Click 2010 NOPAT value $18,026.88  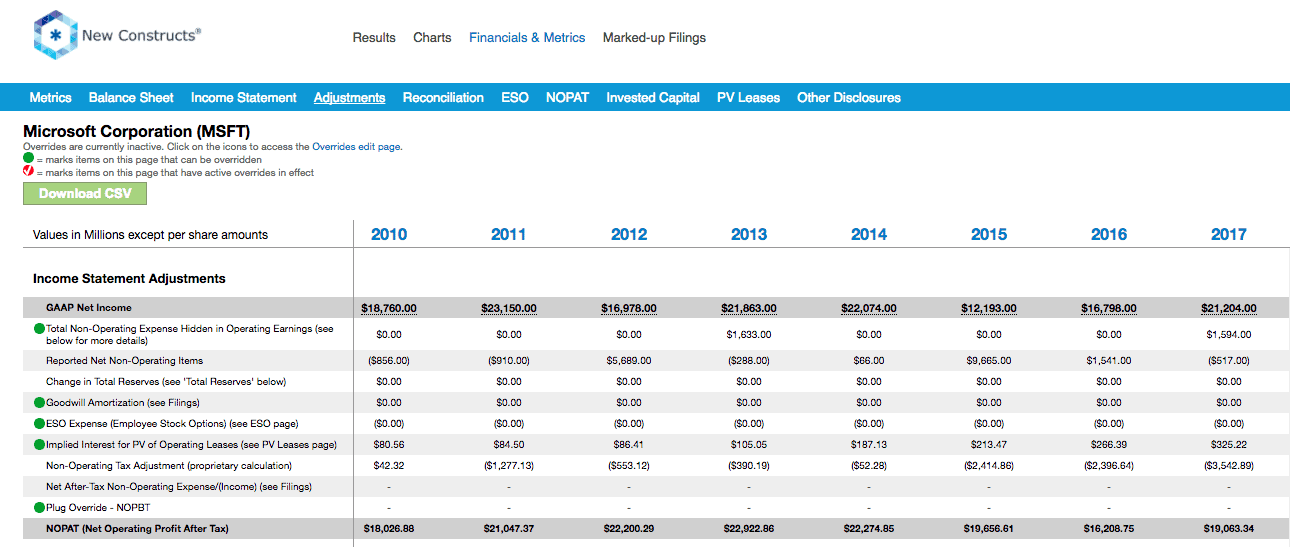(389, 528)
